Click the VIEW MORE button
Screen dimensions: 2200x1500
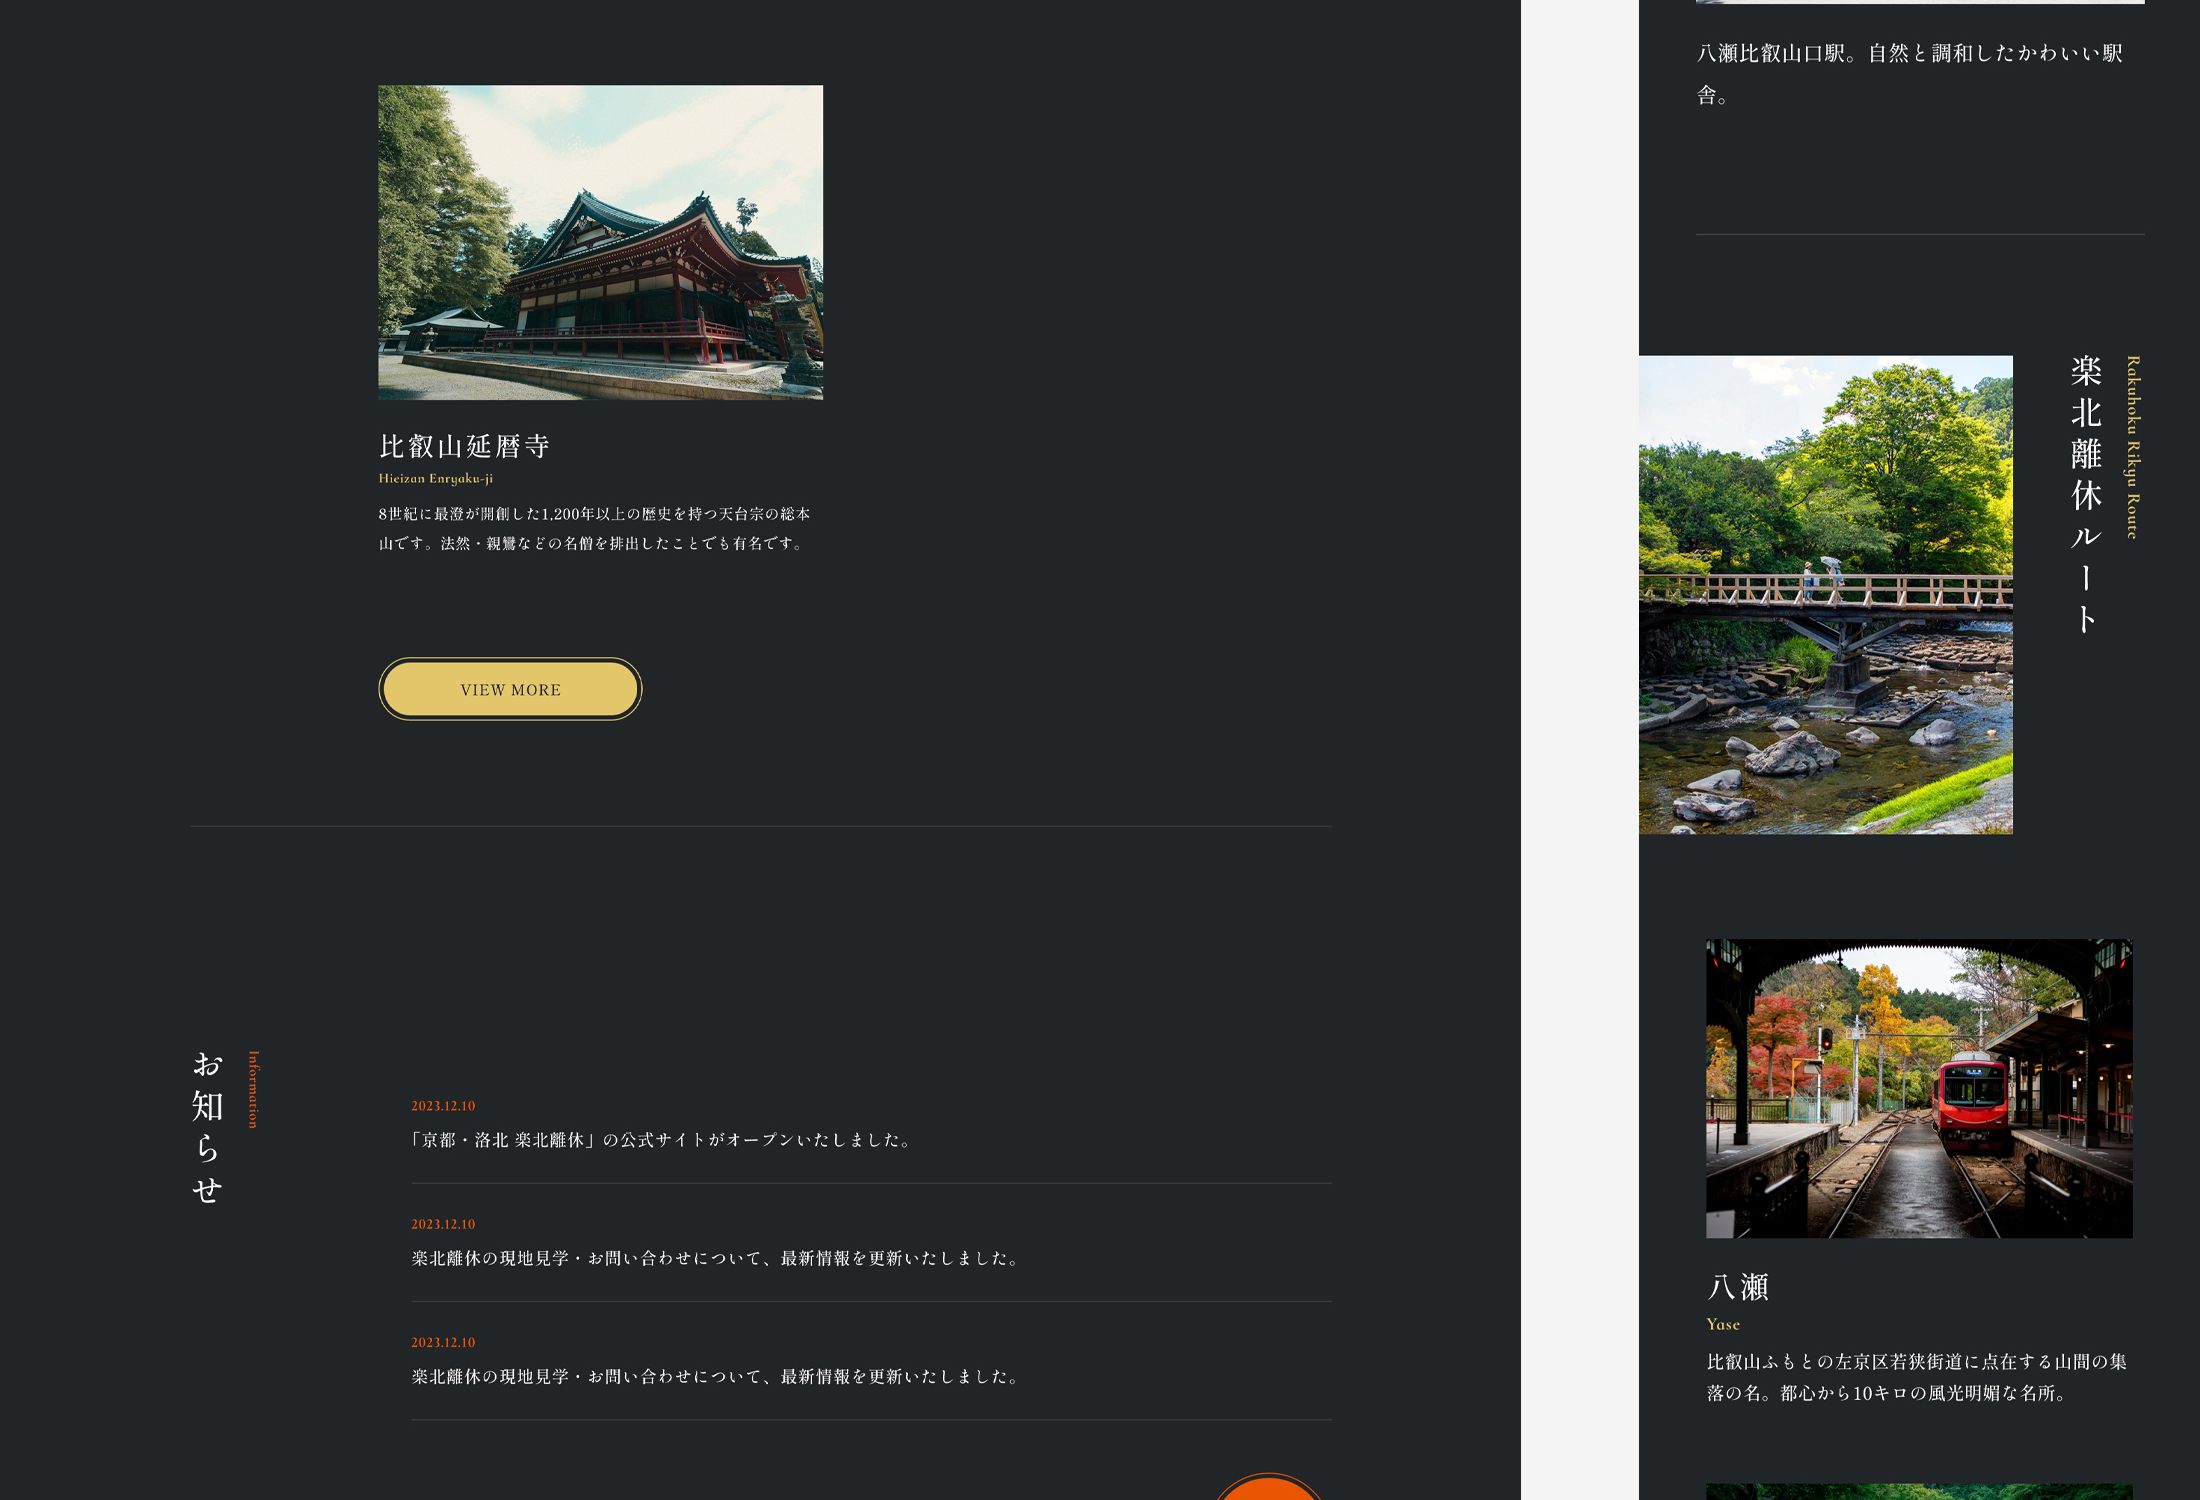click(510, 689)
